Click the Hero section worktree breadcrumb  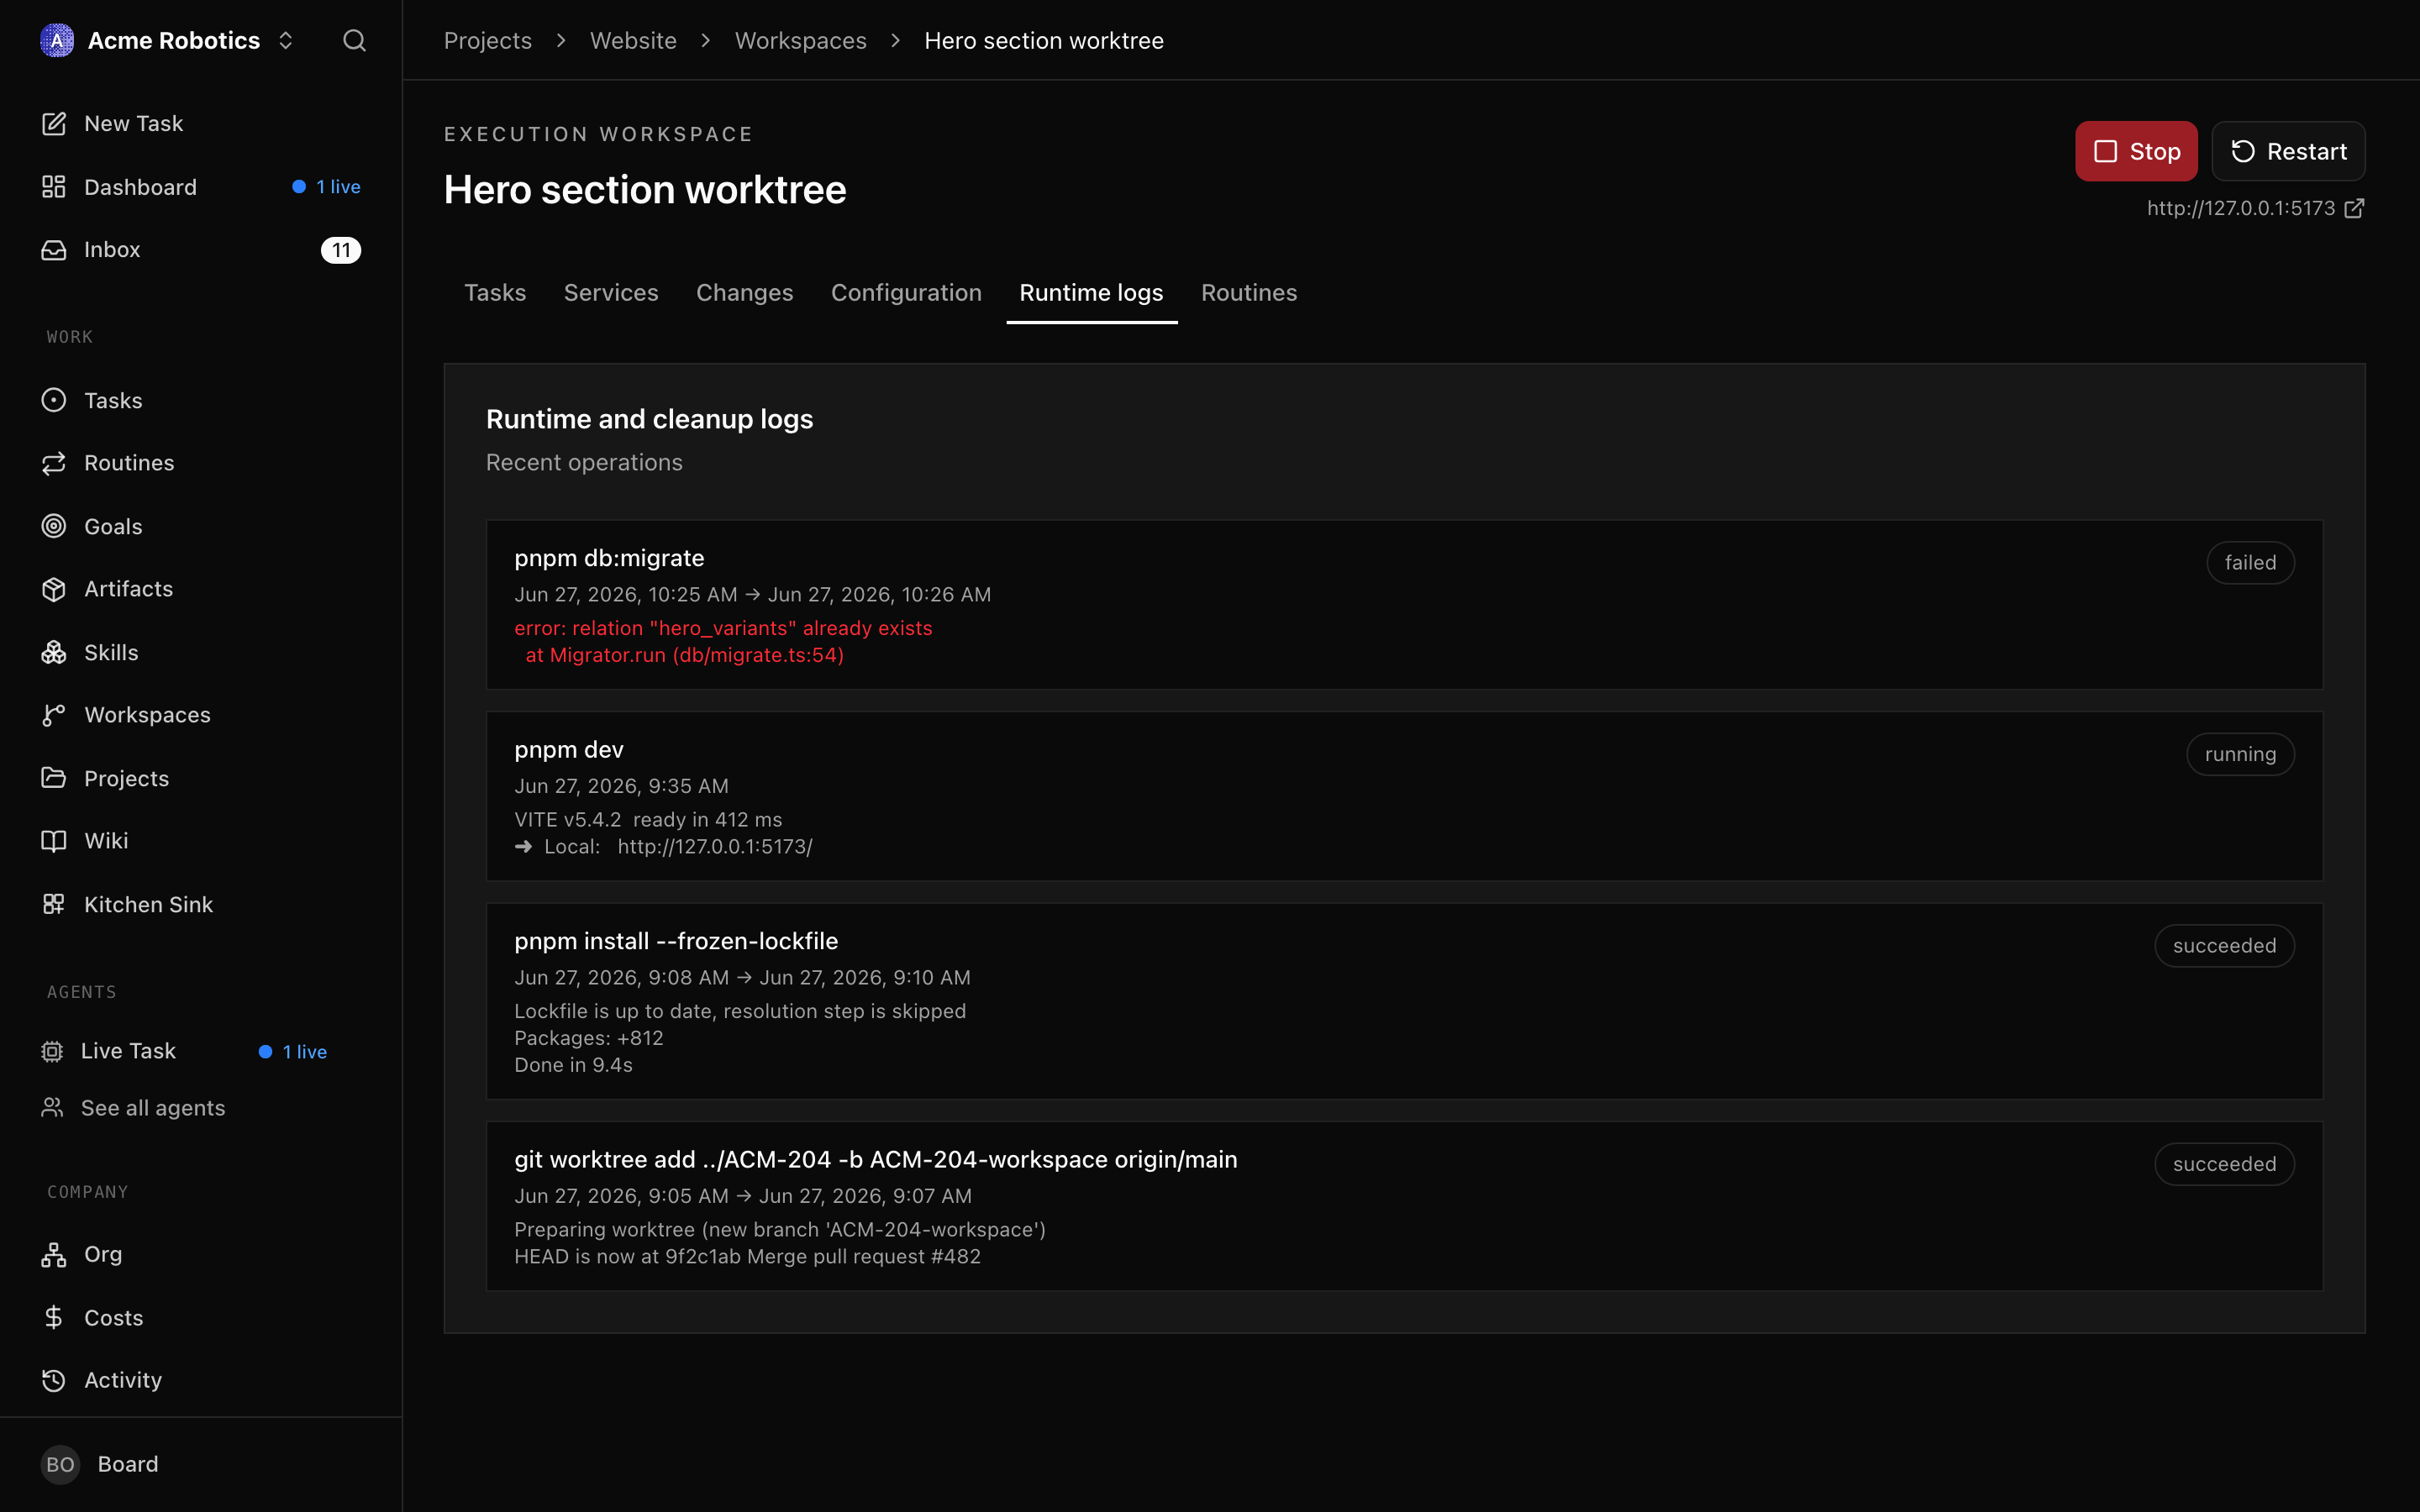[1043, 41]
